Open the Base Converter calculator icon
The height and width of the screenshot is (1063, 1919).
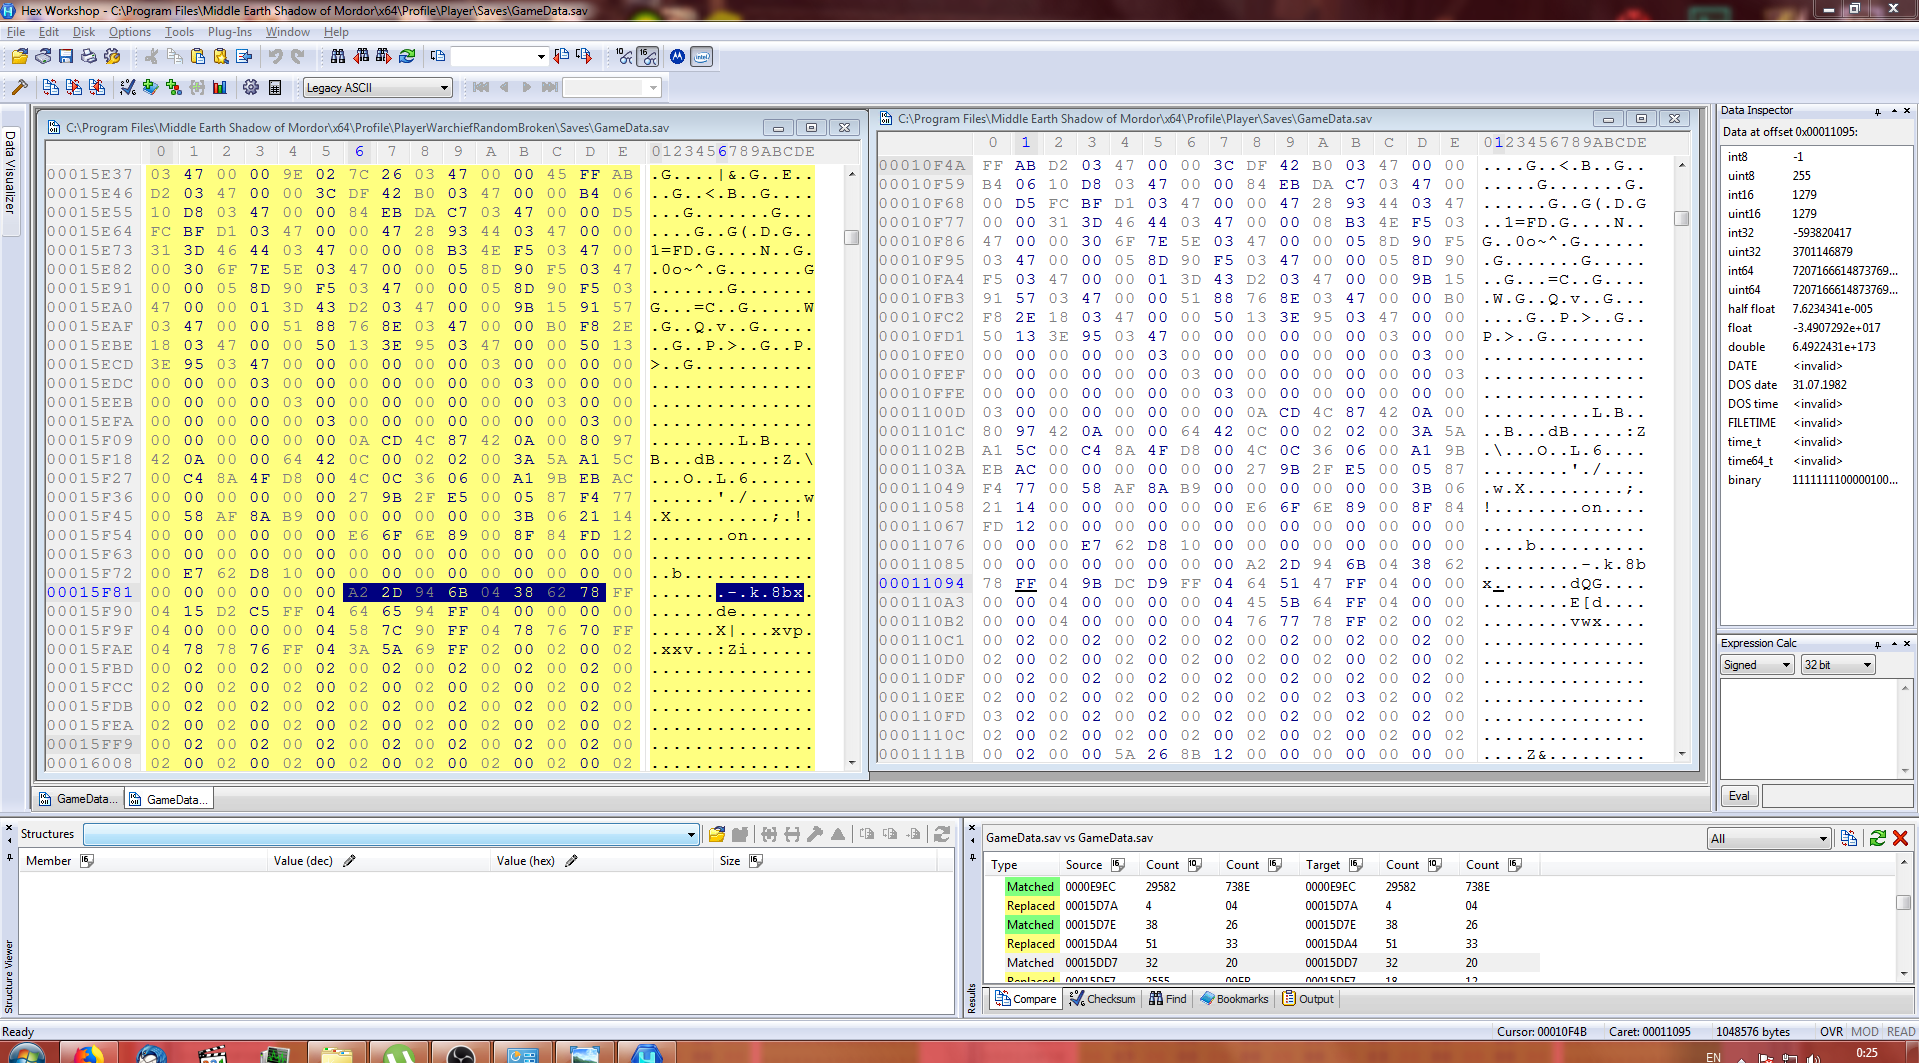point(275,88)
